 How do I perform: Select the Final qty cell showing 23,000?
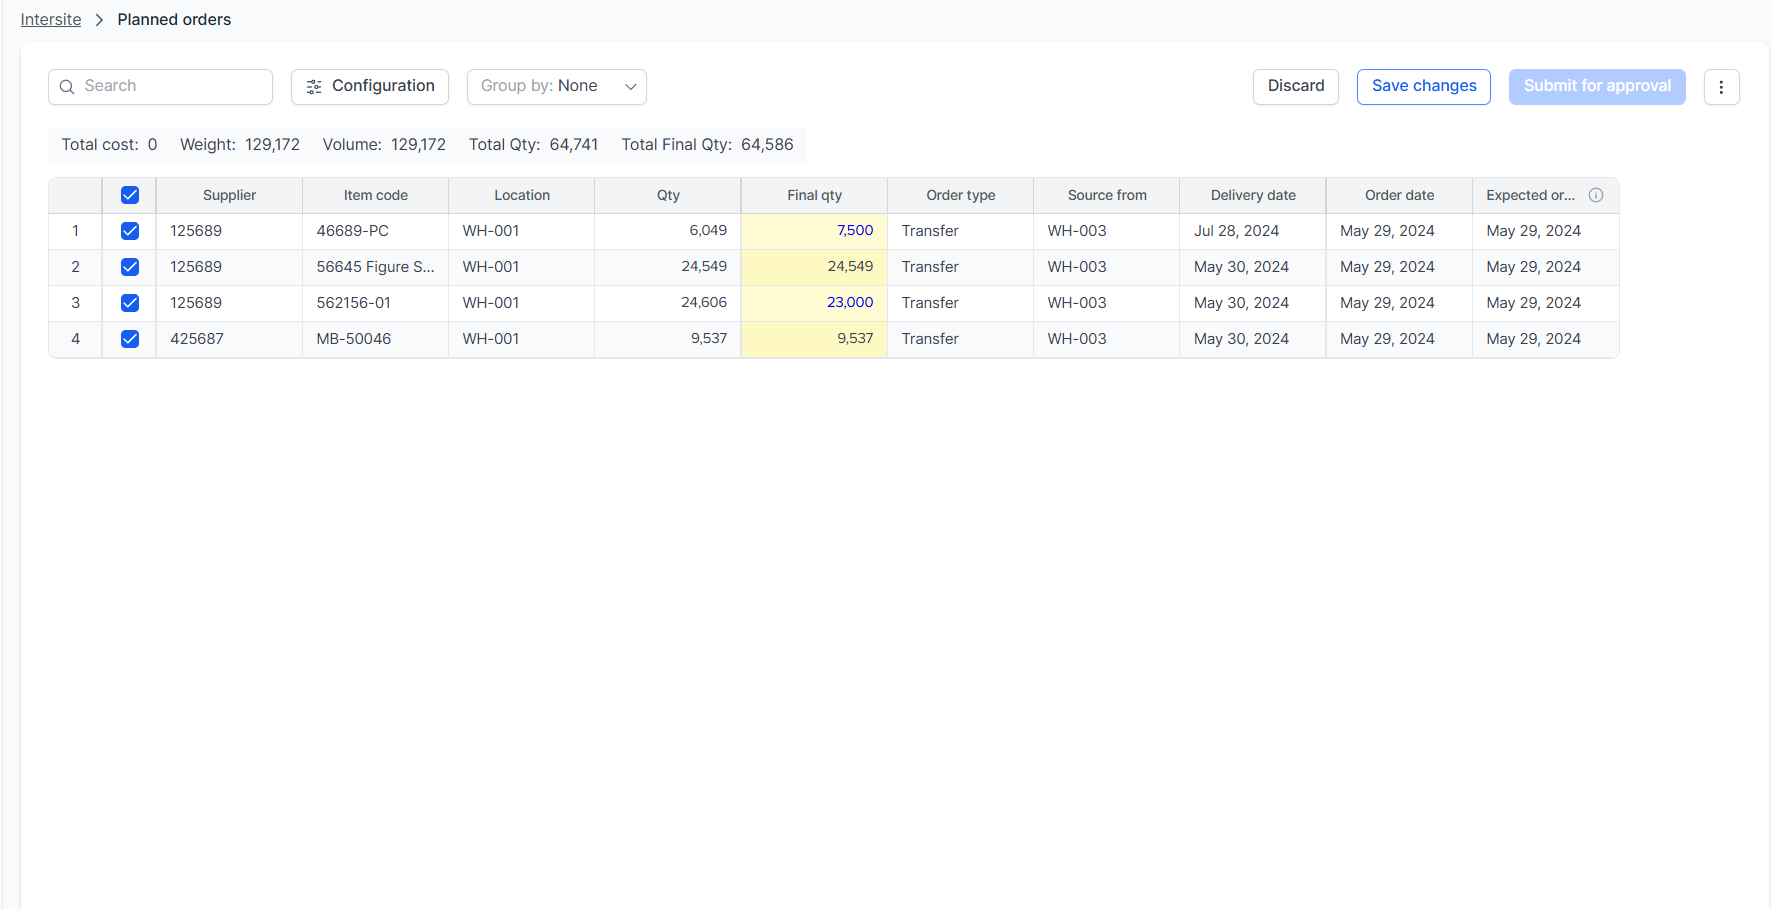[814, 303]
